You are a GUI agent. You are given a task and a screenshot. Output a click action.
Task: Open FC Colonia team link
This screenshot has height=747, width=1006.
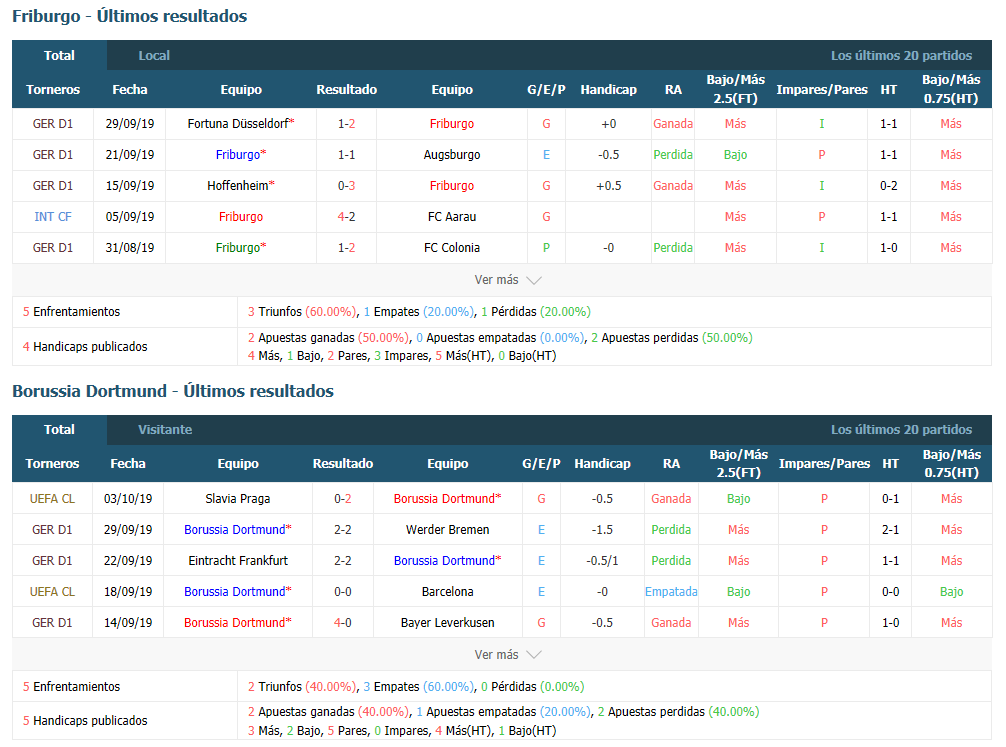click(452, 248)
